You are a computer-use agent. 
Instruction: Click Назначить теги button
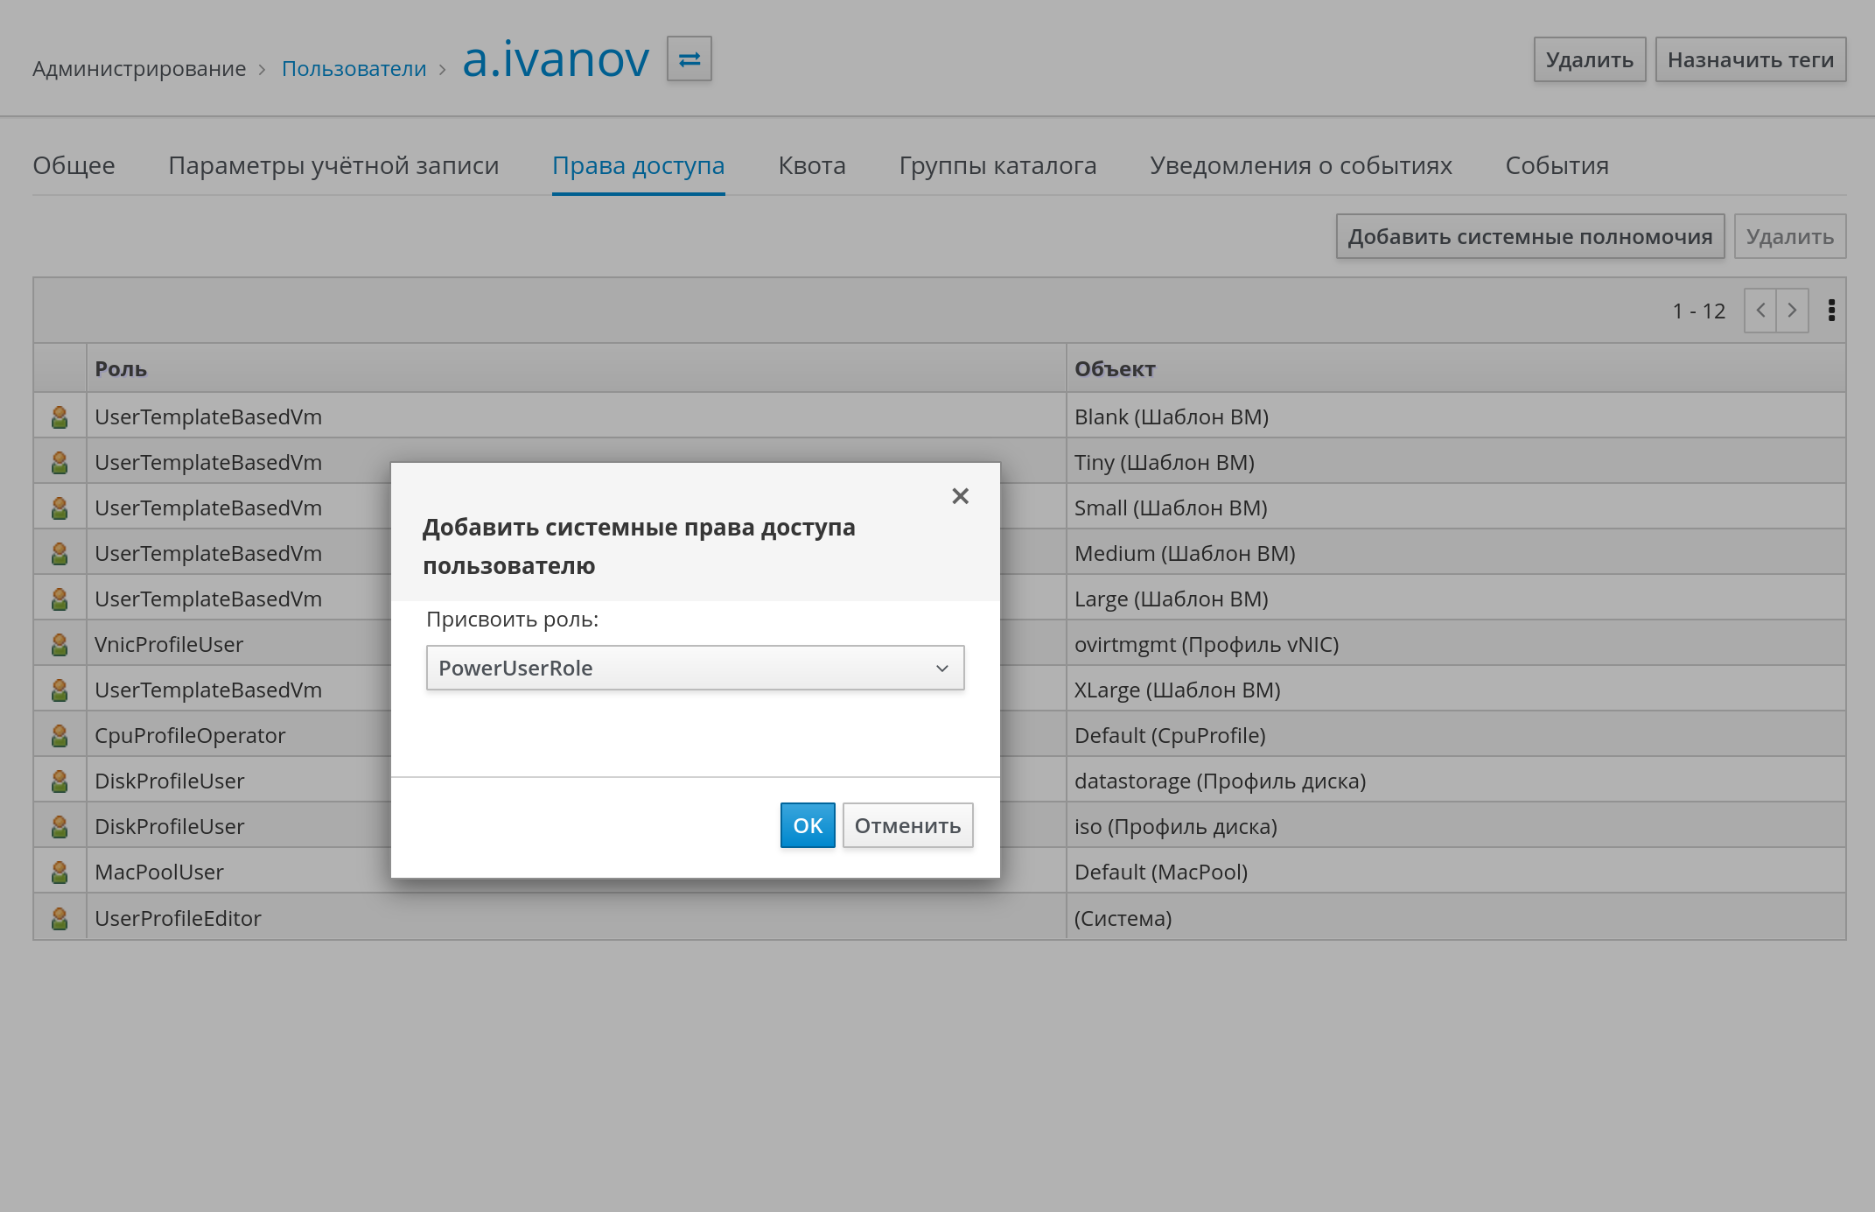[1750, 60]
